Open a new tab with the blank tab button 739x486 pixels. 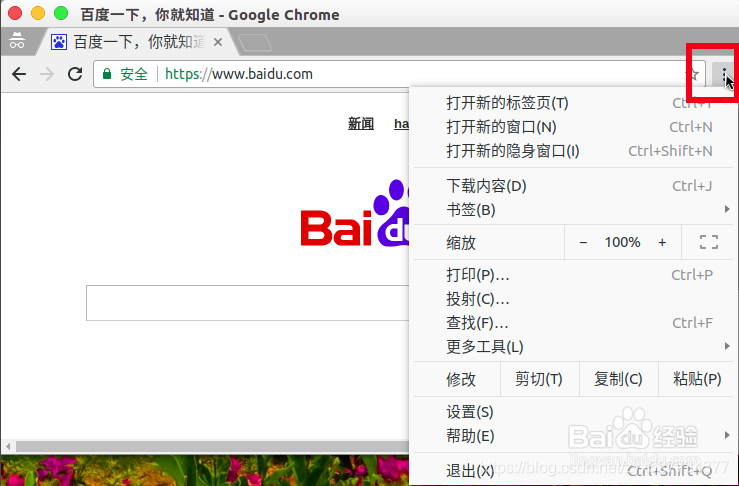click(255, 42)
